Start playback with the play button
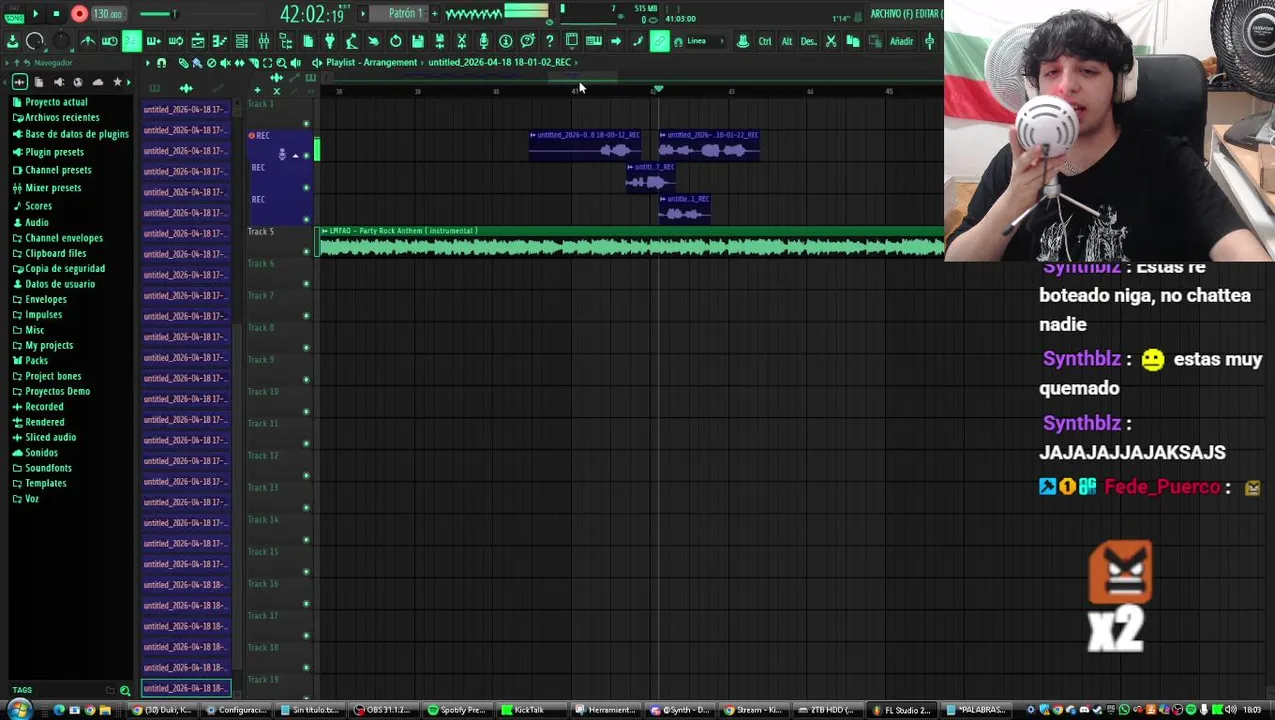The height and width of the screenshot is (720, 1275). tap(35, 14)
